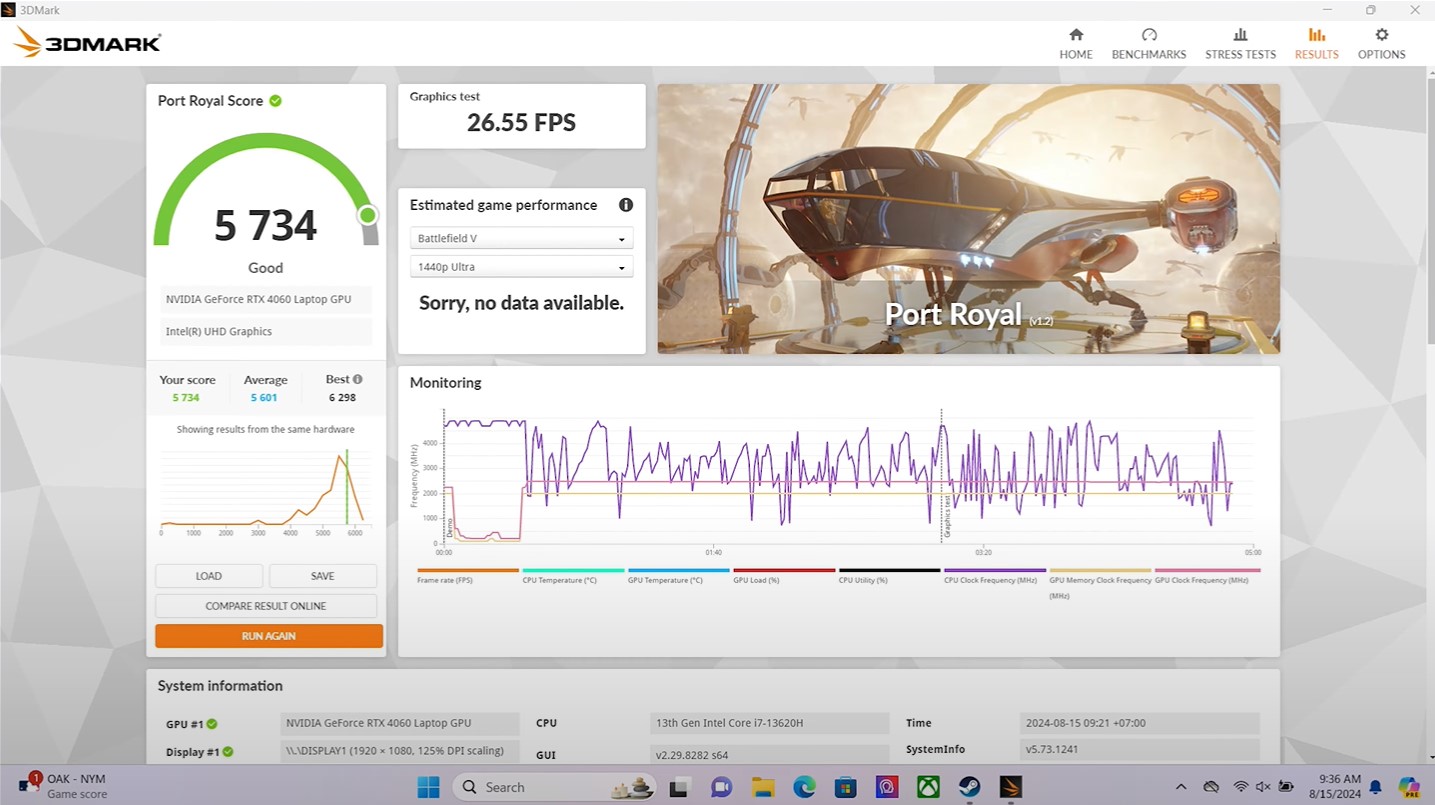The image size is (1435, 805).
Task: Click the green score gauge handle
Action: point(368,215)
